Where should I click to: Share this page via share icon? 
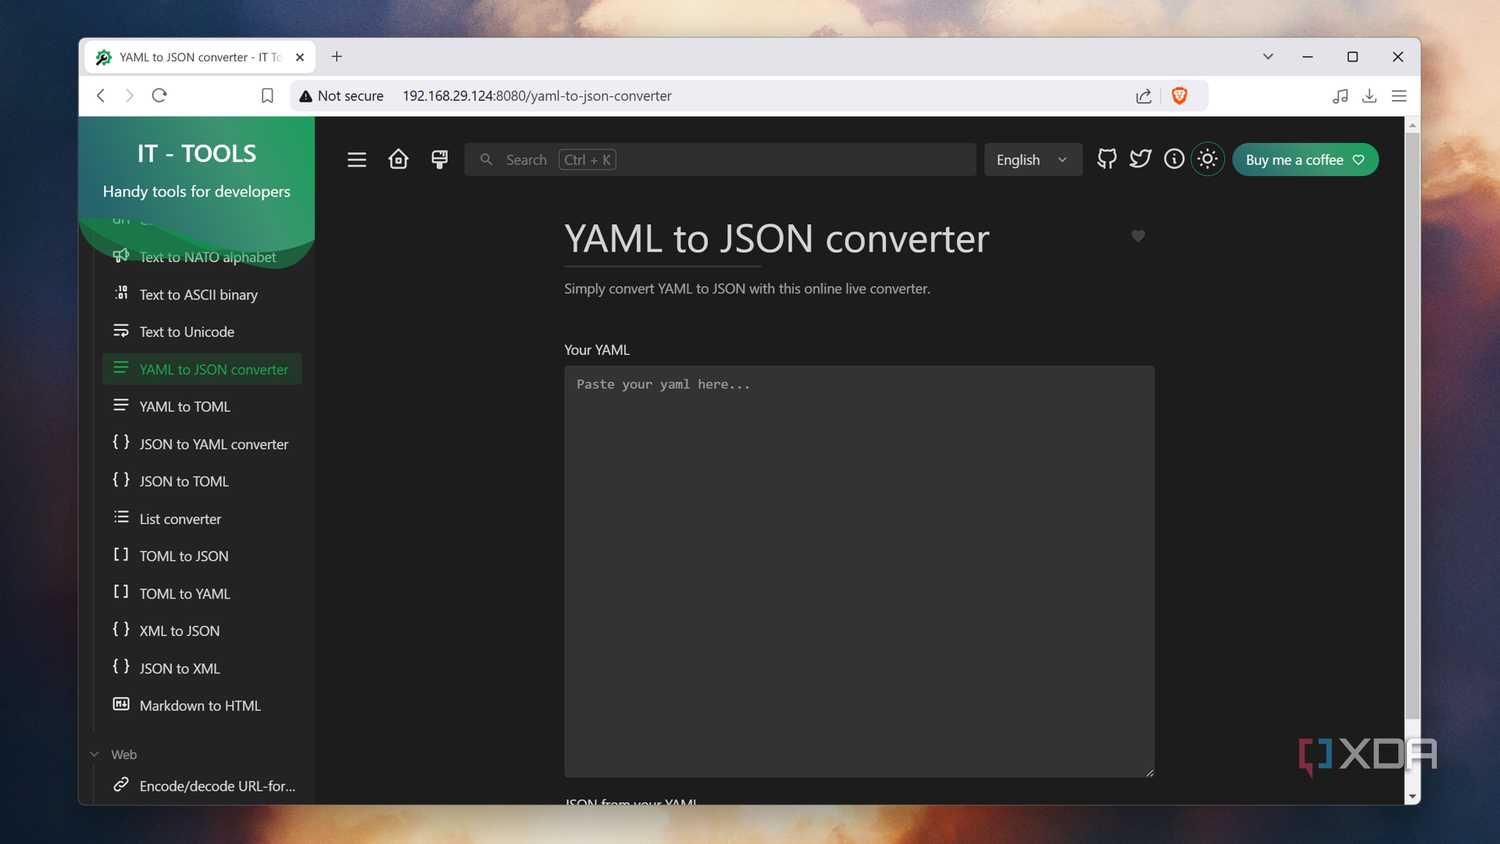pos(1143,96)
